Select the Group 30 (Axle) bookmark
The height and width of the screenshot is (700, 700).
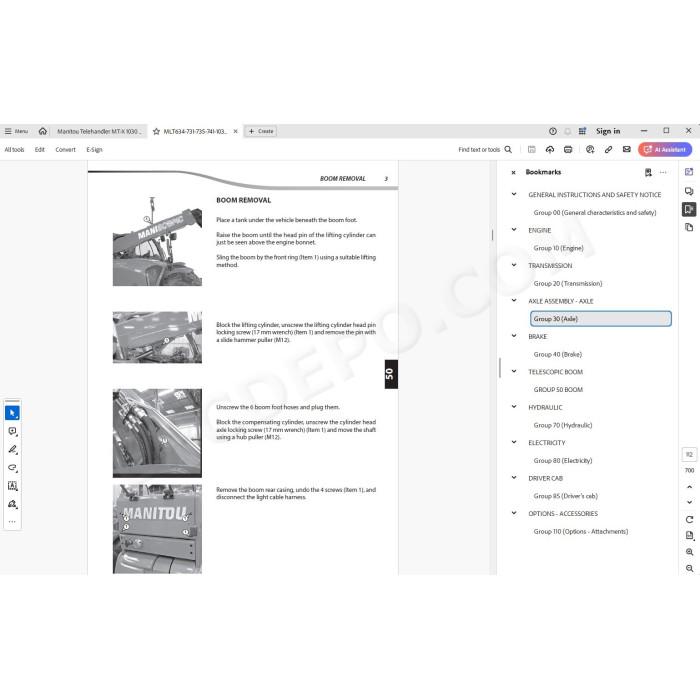pos(601,319)
